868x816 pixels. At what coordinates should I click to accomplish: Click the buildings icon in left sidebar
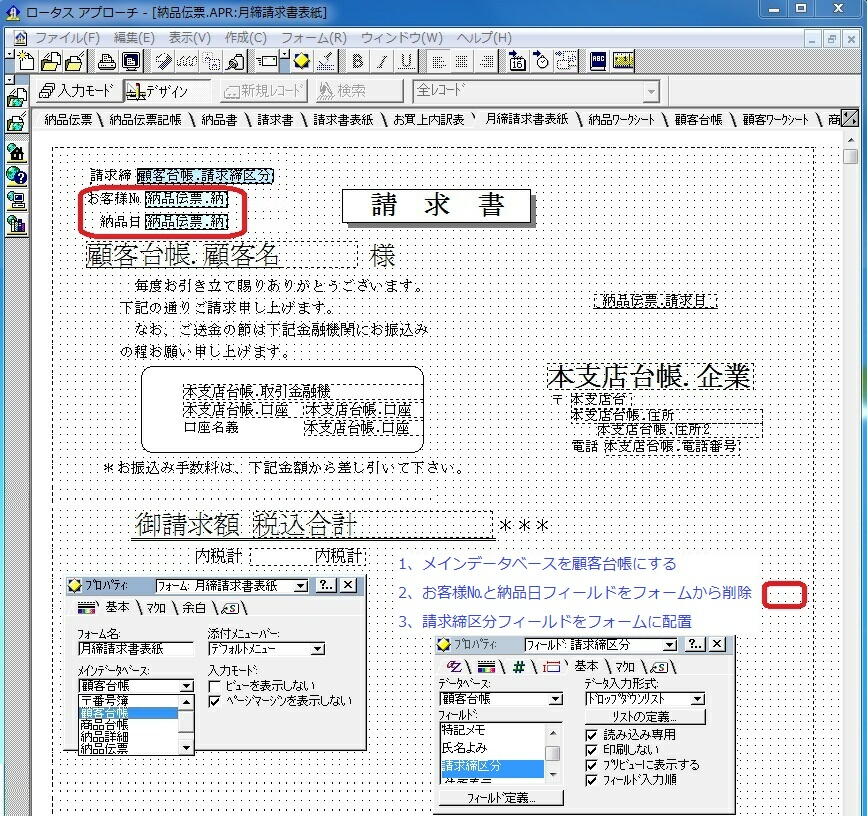17,224
